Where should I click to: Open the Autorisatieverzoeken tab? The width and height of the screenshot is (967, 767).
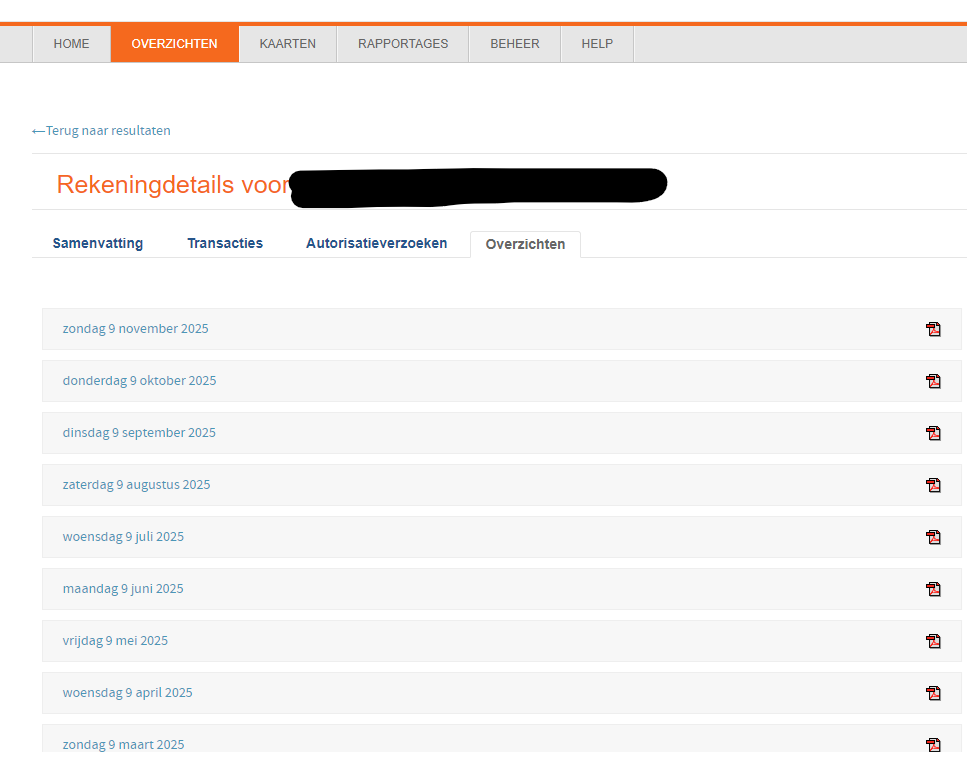[376, 244]
